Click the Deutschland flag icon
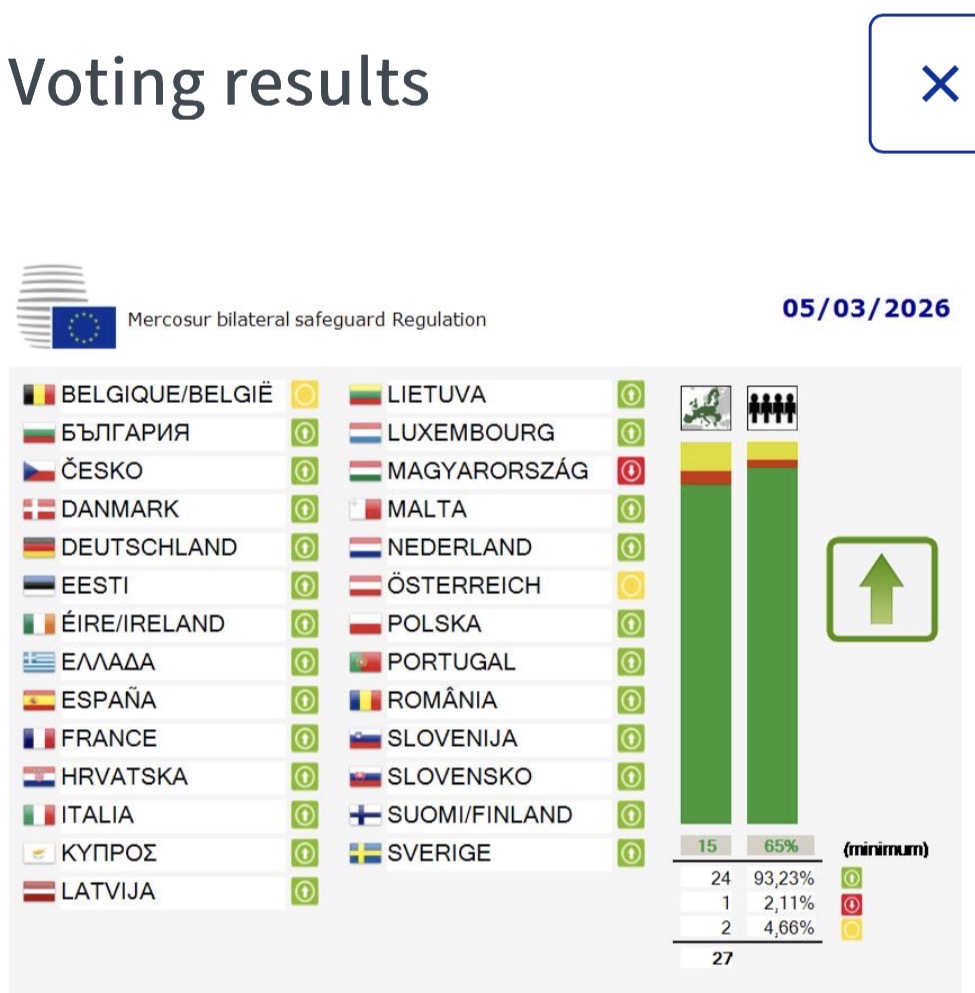The height and width of the screenshot is (993, 975). coord(38,548)
